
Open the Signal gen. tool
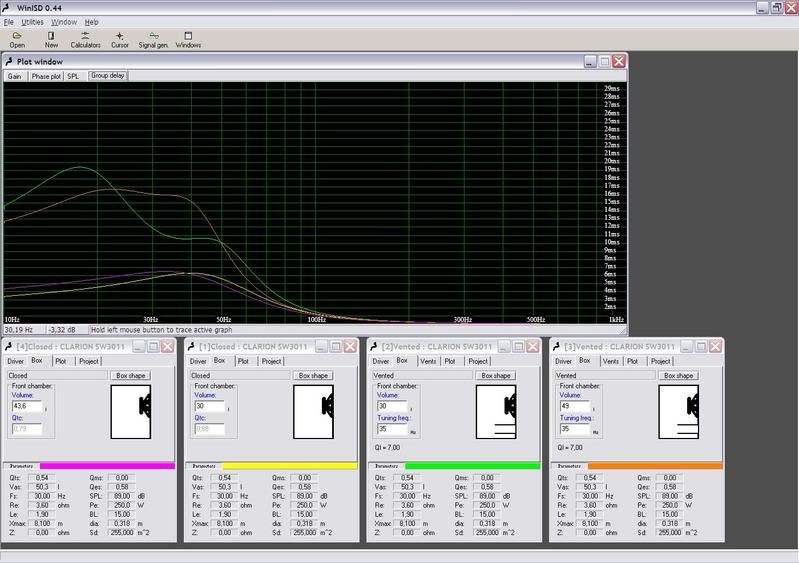153,40
